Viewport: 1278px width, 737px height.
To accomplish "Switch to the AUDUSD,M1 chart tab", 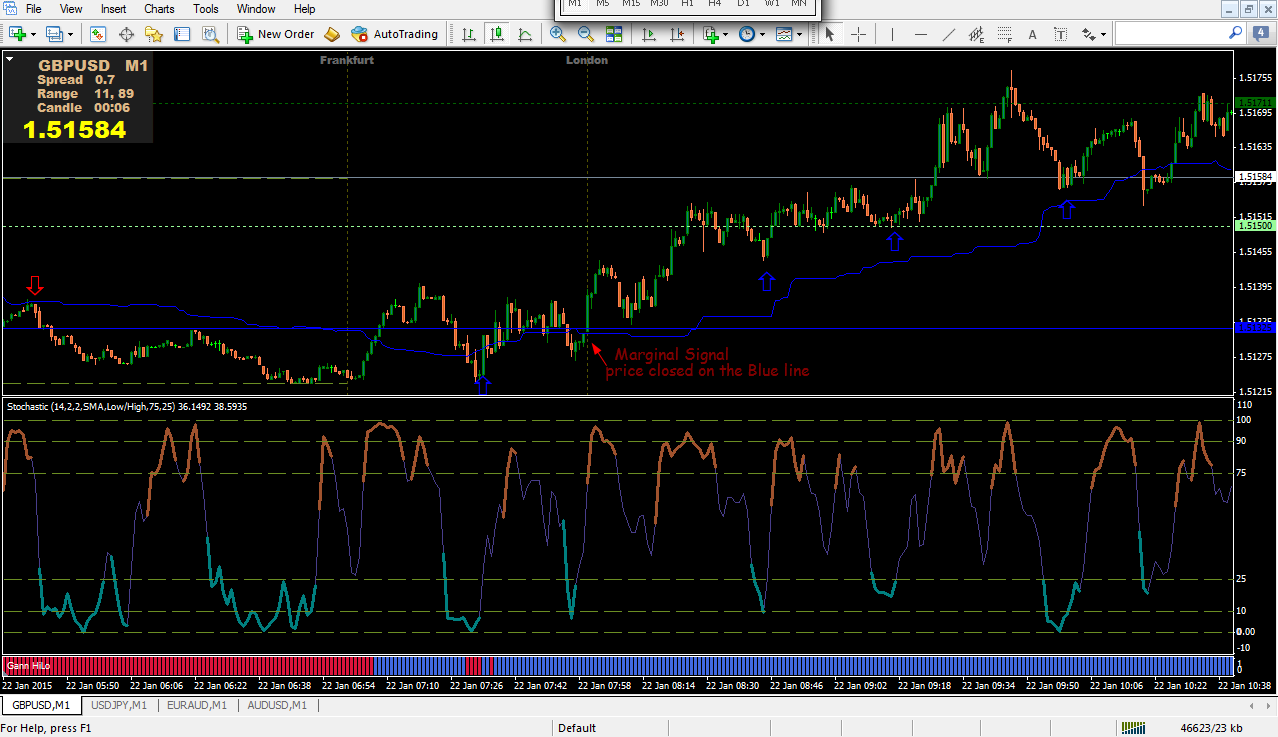I will [x=276, y=705].
